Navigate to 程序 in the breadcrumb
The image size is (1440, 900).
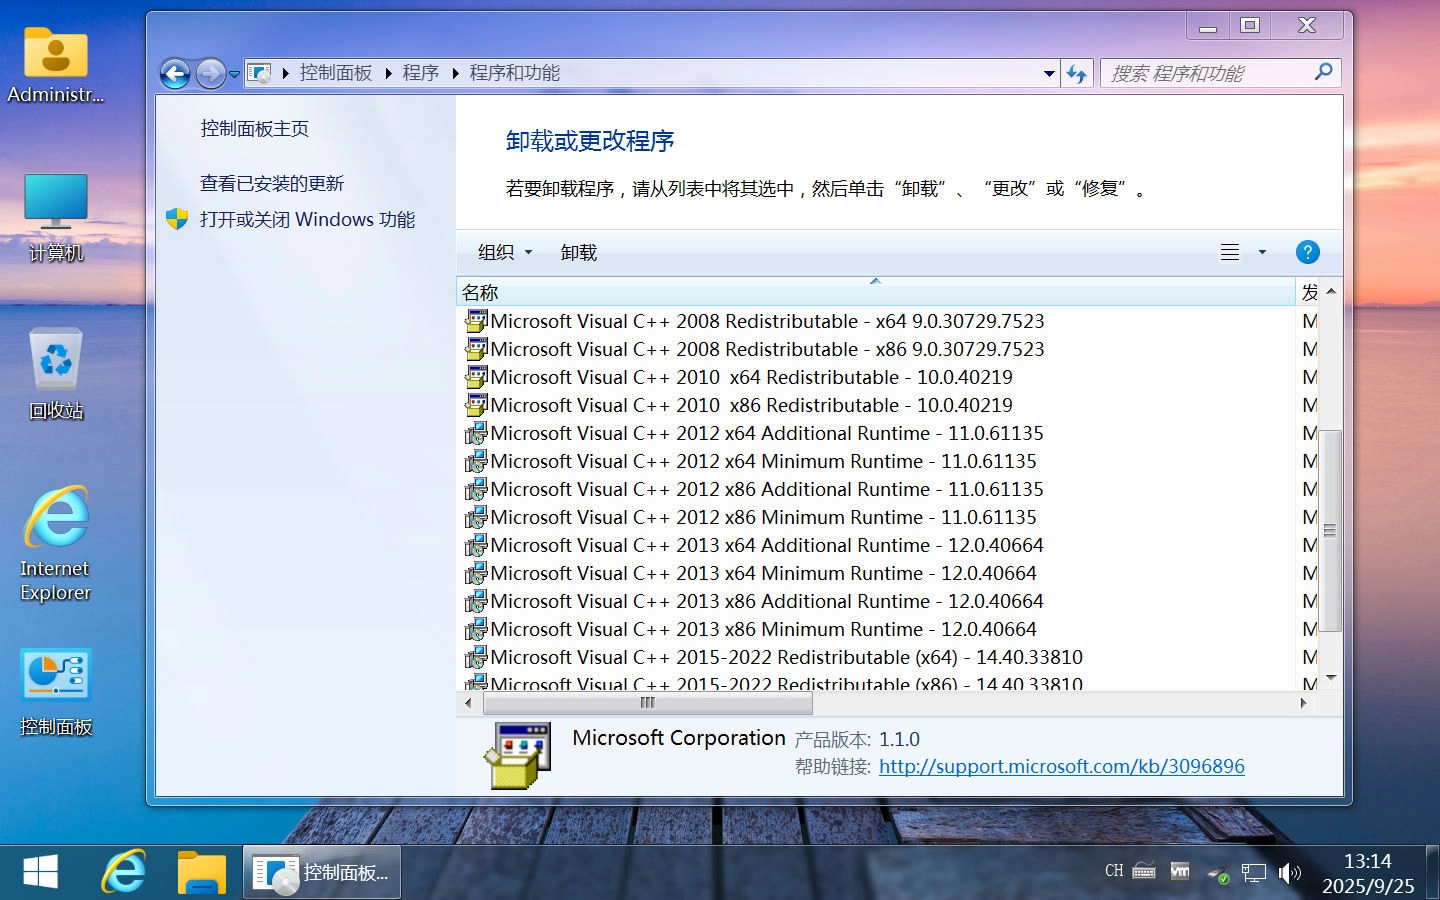coord(420,72)
